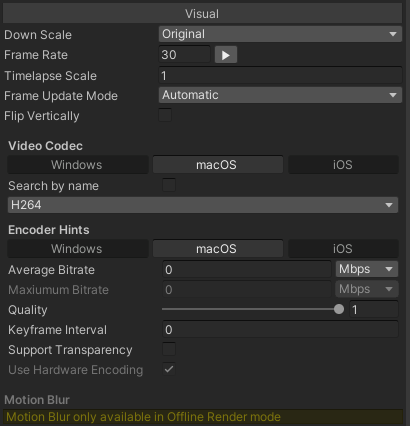410x426 pixels.
Task: Click the Video Codec heading
Action: pyautogui.click(x=45, y=146)
